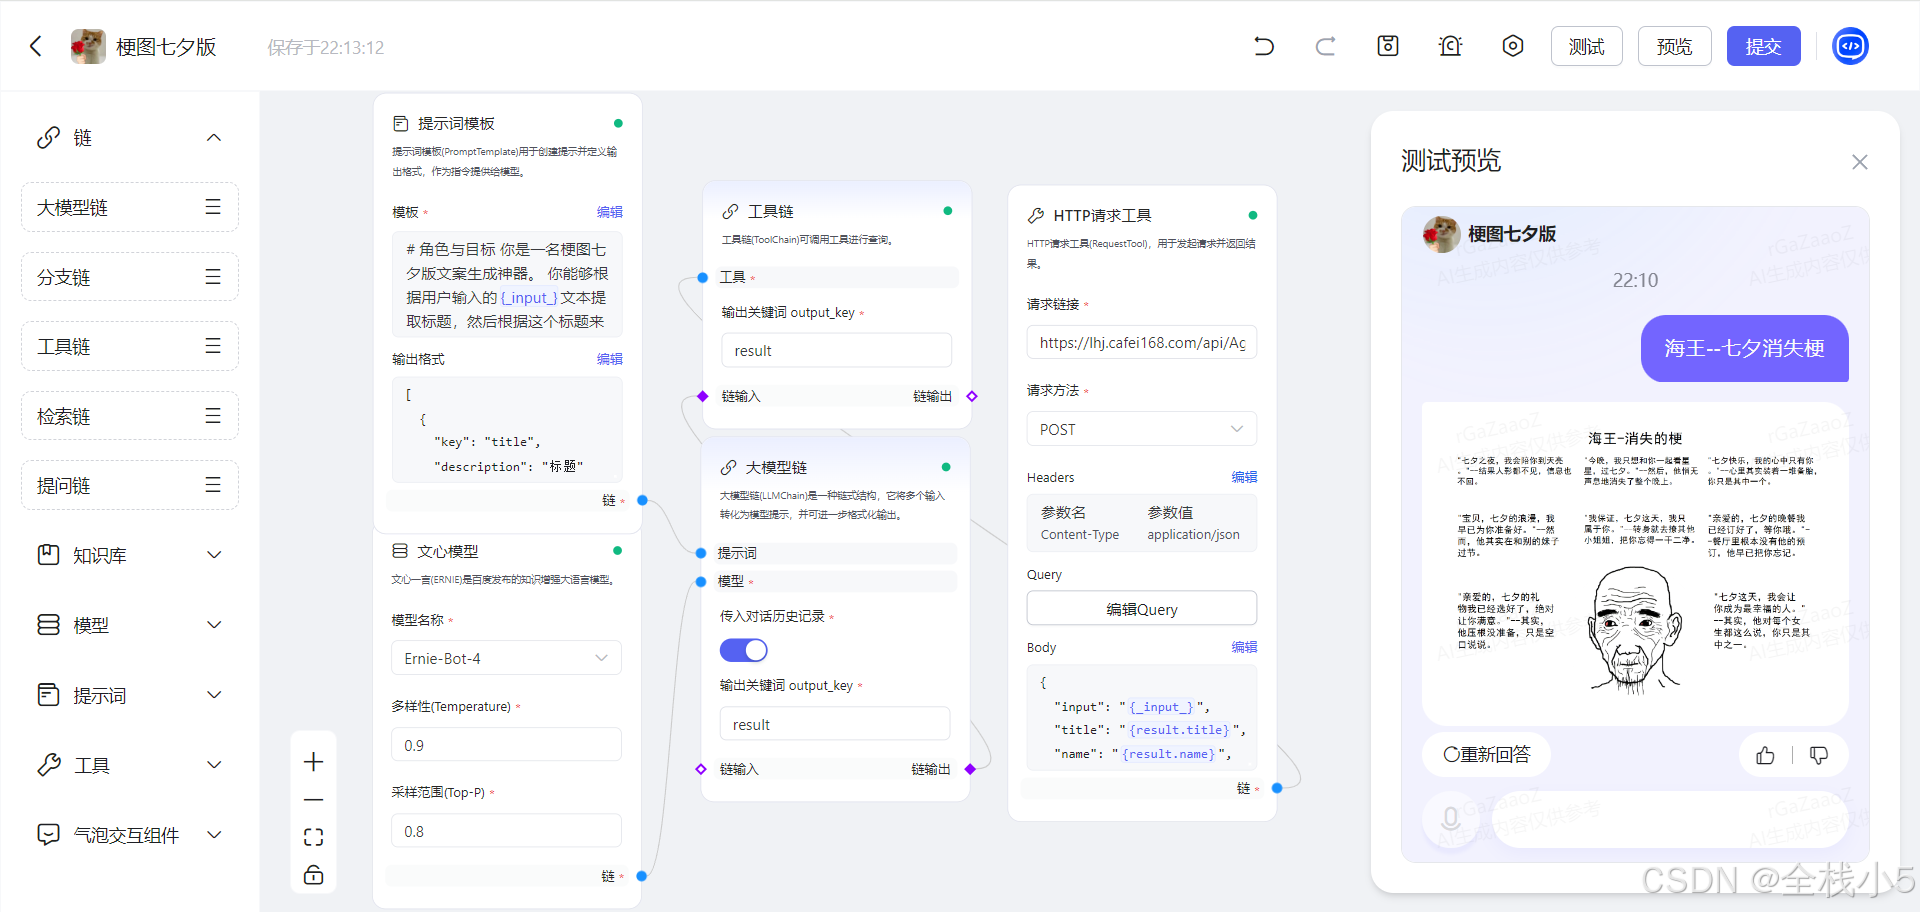Click thumbs down on the response

click(x=1819, y=755)
